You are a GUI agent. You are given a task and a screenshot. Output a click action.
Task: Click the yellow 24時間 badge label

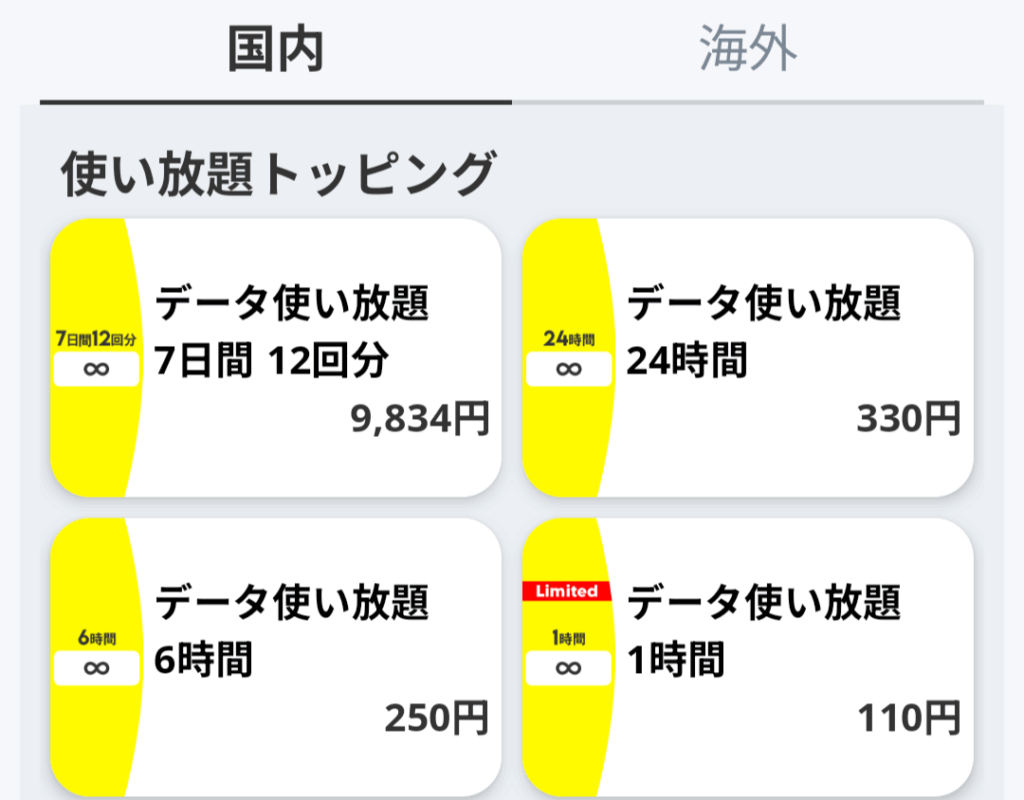569,339
